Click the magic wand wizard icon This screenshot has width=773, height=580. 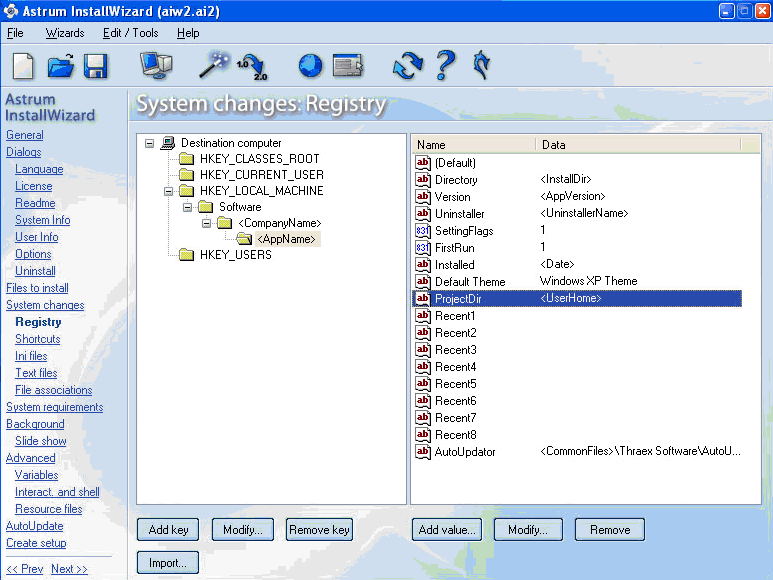point(214,64)
